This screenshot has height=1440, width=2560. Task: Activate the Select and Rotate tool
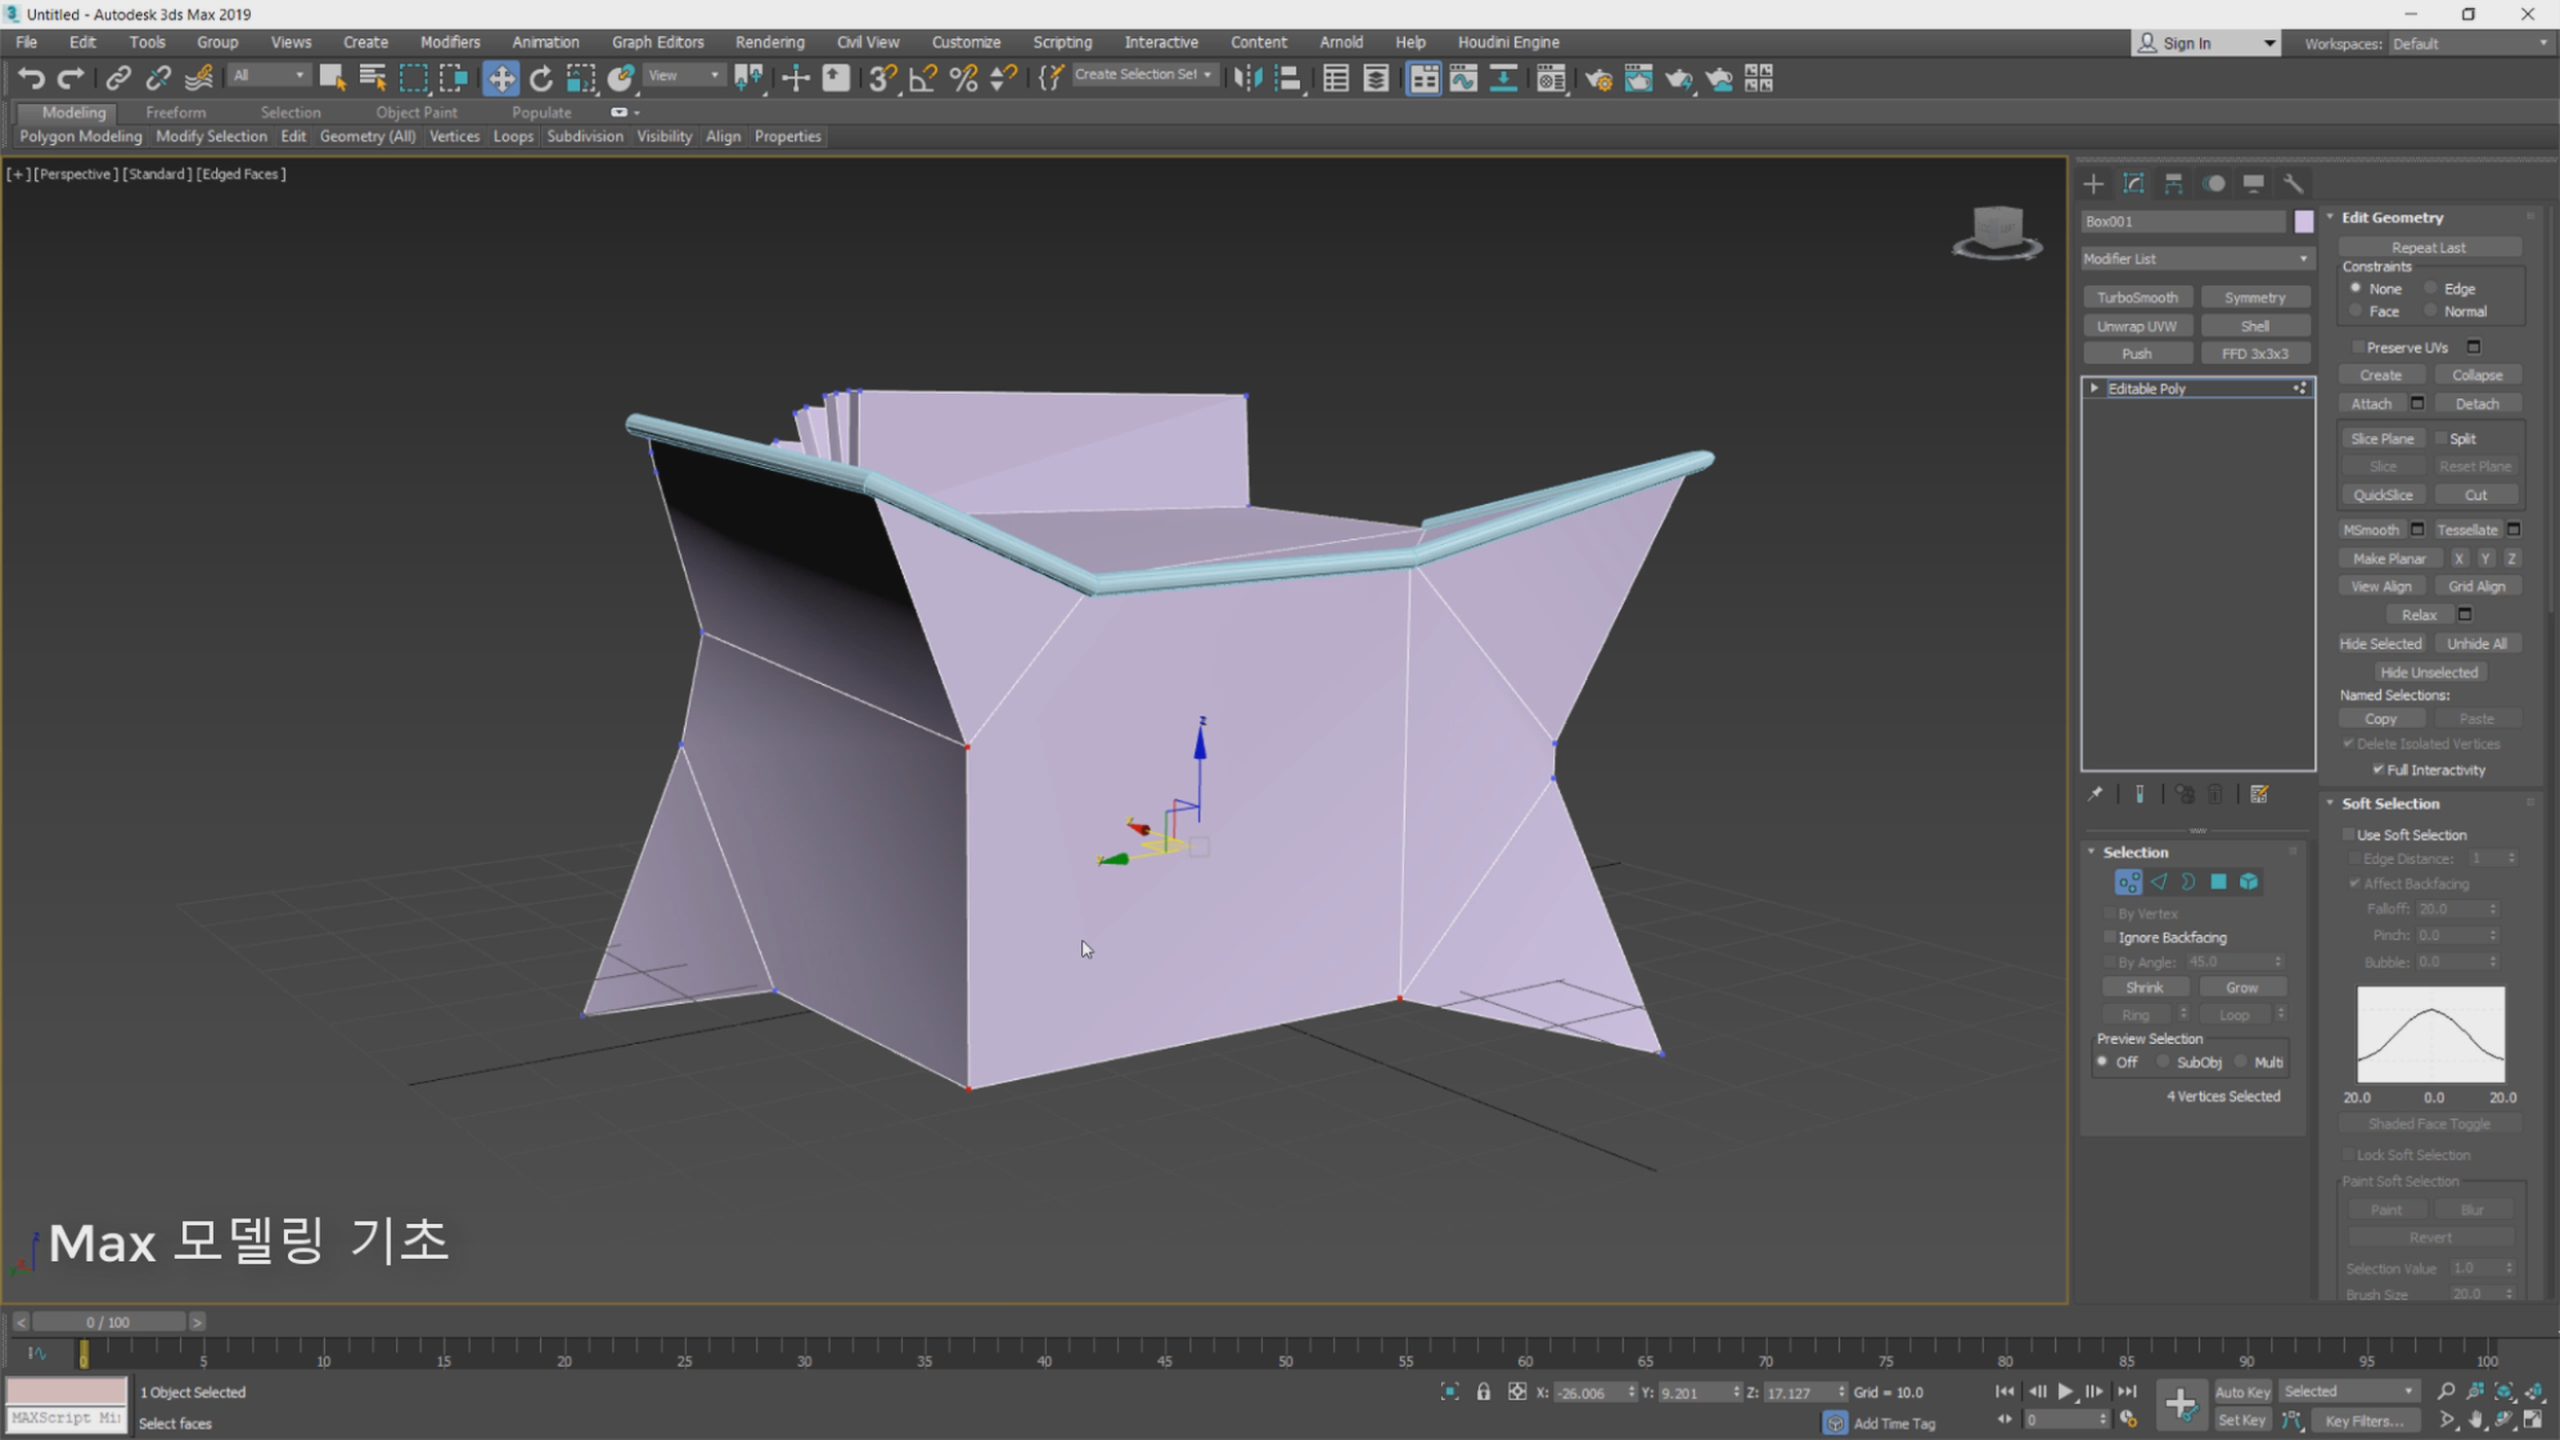(541, 78)
